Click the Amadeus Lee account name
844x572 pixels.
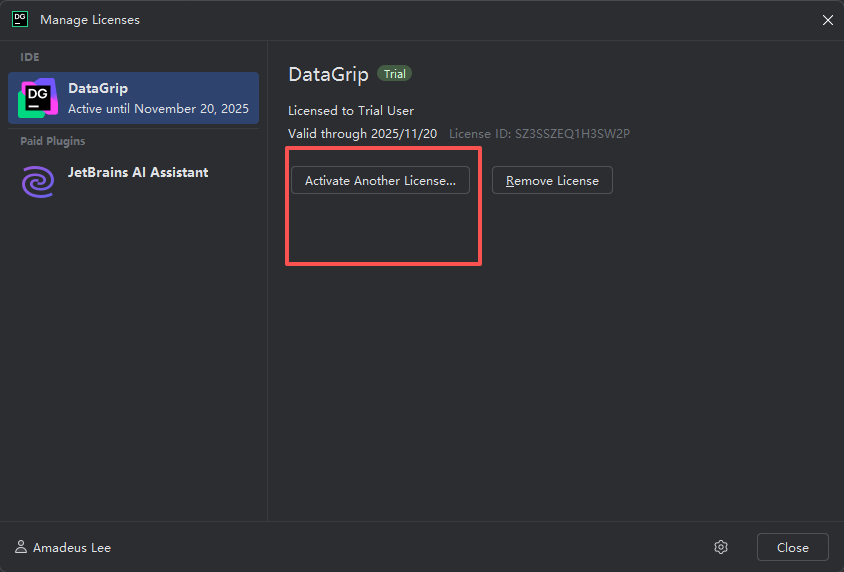click(x=72, y=547)
